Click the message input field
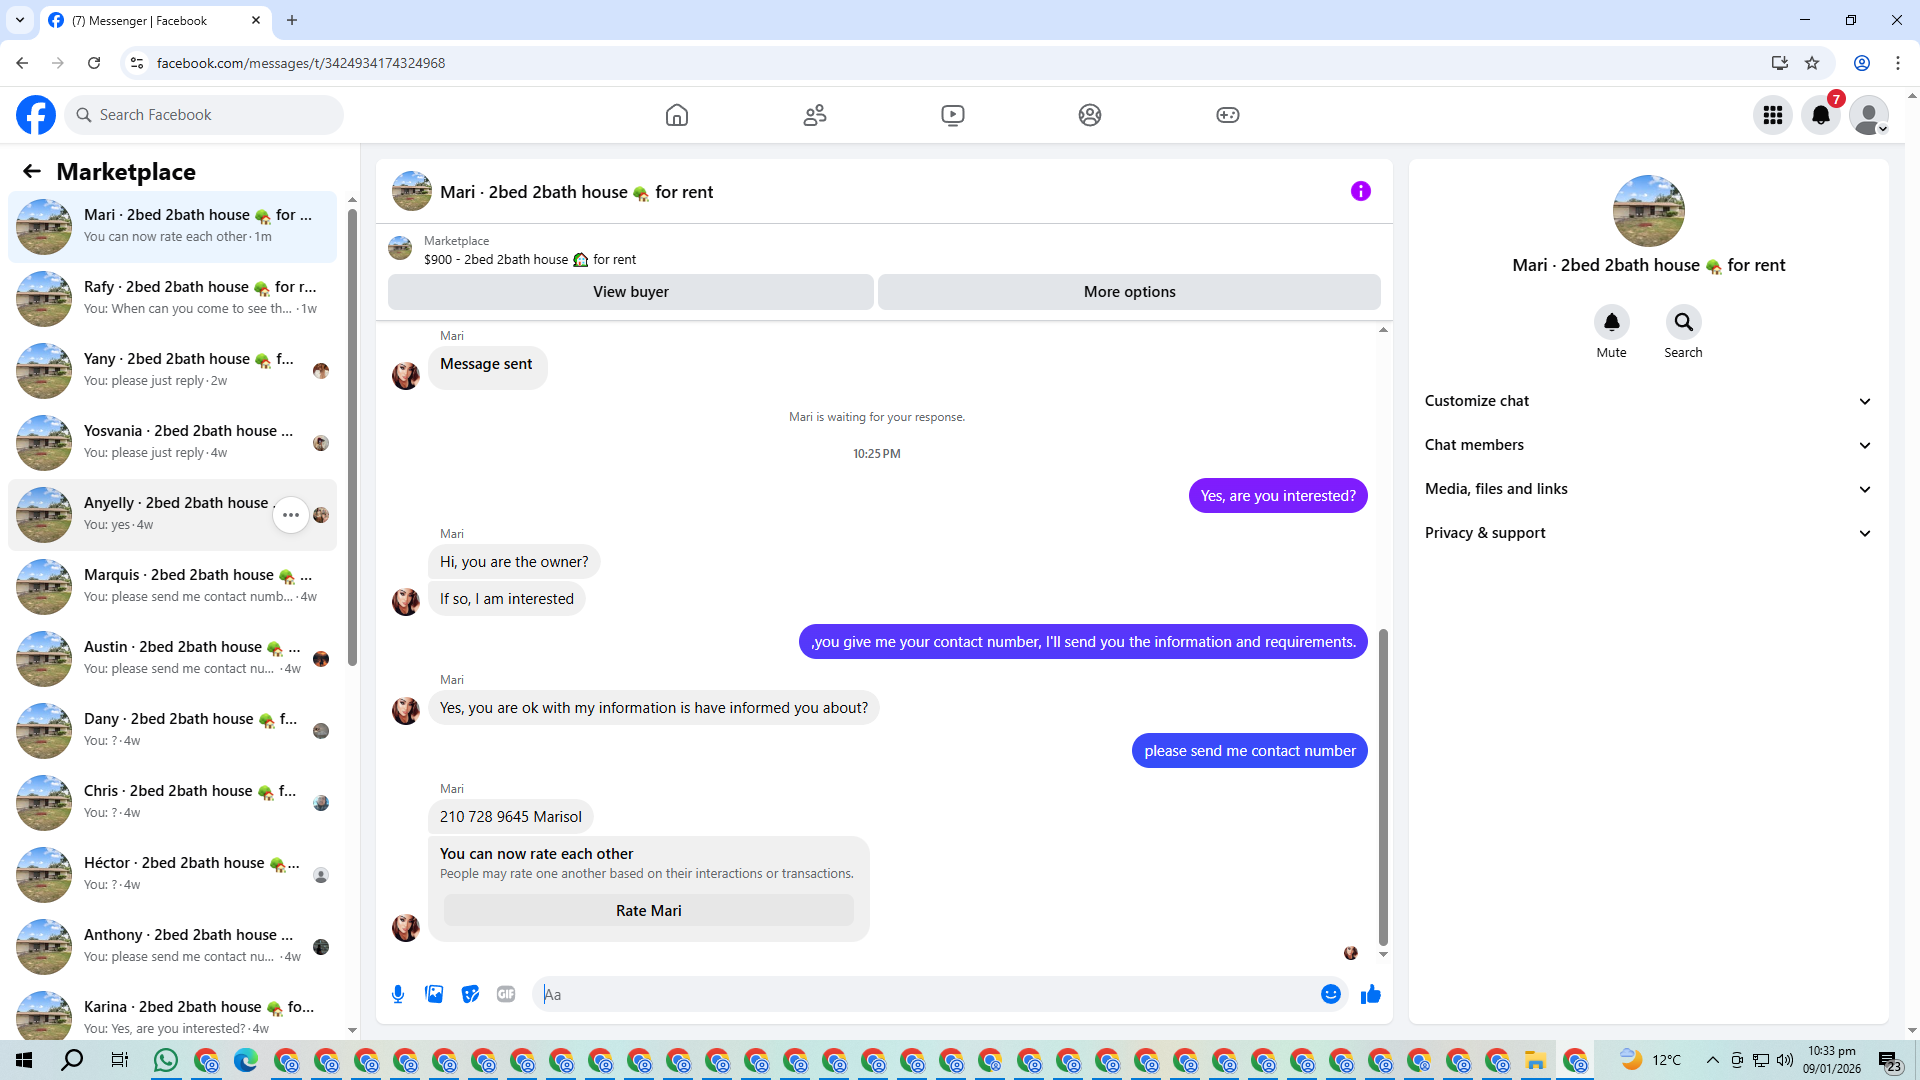Viewport: 1920px width, 1080px height. click(x=930, y=994)
